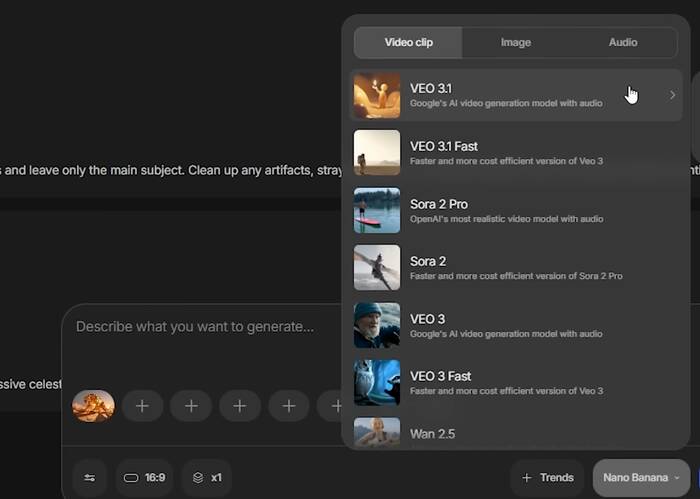This screenshot has height=499, width=700.
Task: Change the x1 generation count
Action: 207,478
